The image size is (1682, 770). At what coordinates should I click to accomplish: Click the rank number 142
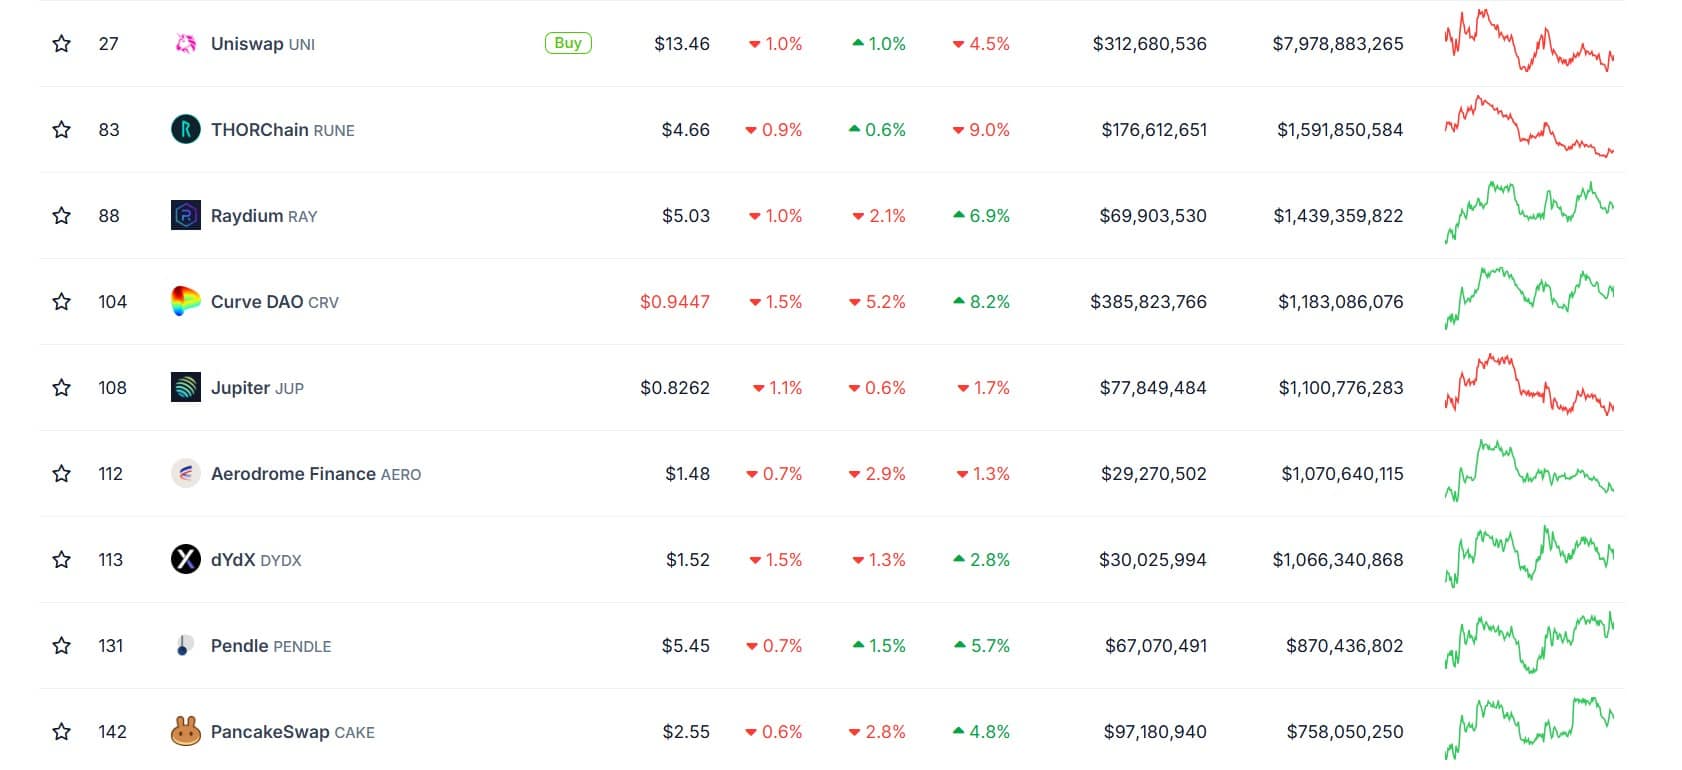[113, 732]
